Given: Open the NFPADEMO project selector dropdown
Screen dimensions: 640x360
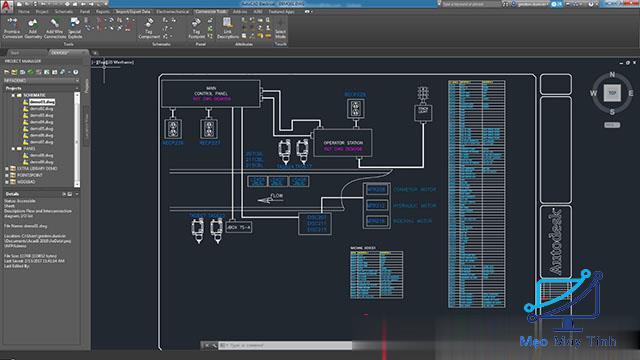Looking at the screenshot, I should click(x=41, y=80).
